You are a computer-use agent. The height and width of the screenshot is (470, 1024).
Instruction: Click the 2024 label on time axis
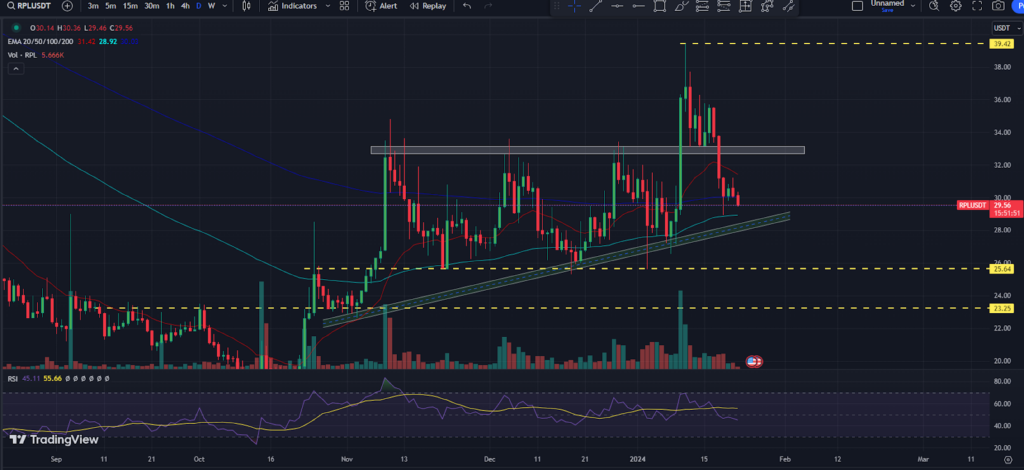[x=636, y=460]
